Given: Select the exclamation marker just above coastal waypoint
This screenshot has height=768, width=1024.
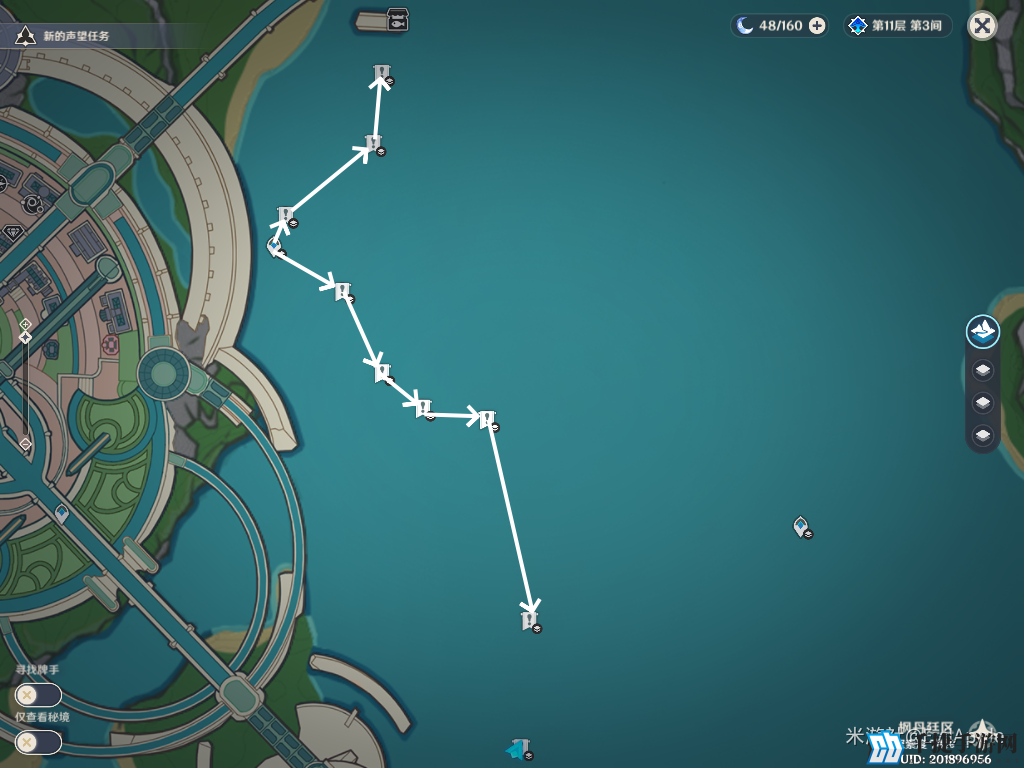Looking at the screenshot, I should [285, 216].
